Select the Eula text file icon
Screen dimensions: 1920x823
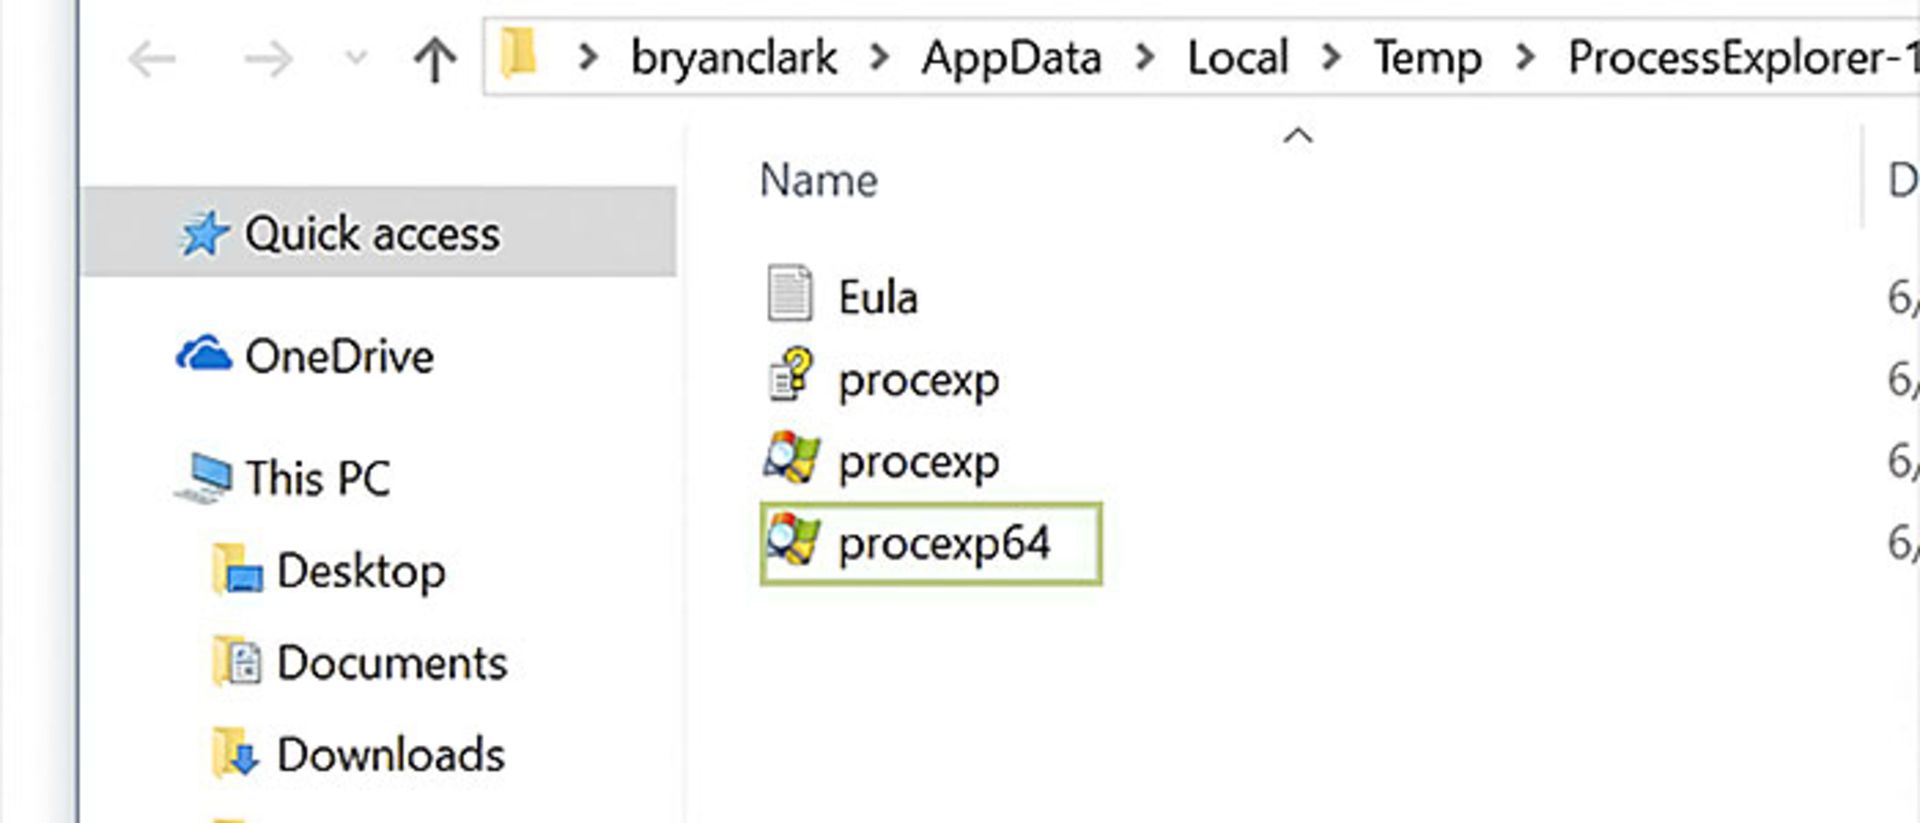point(789,294)
